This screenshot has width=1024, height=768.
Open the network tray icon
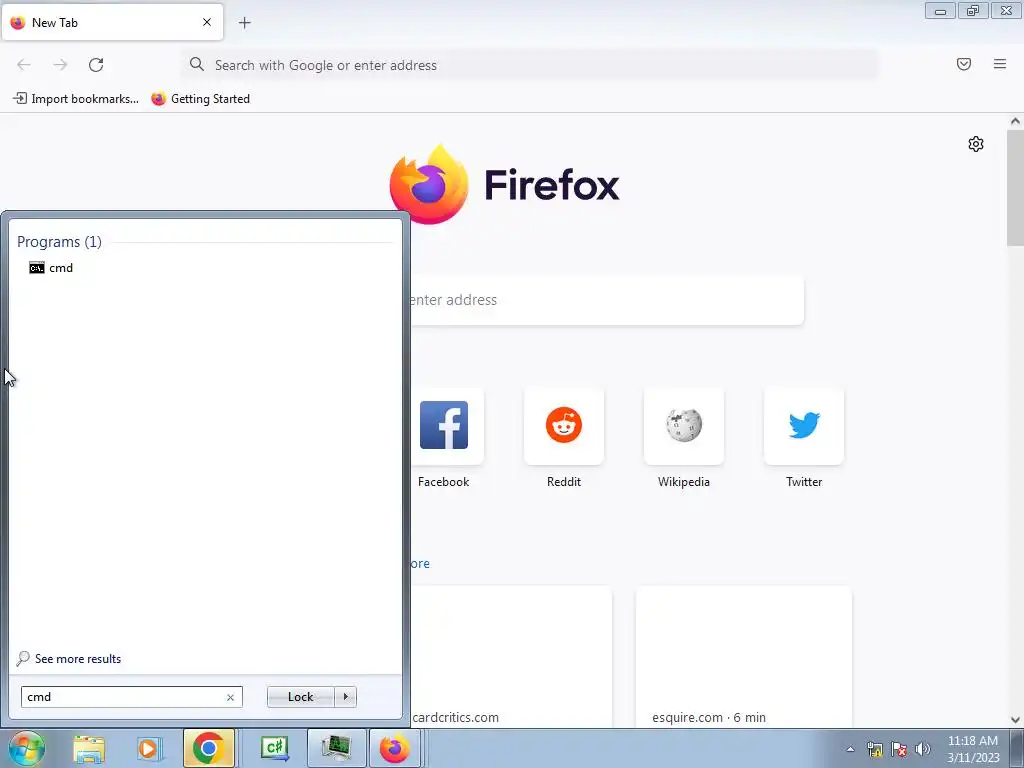[x=875, y=749]
